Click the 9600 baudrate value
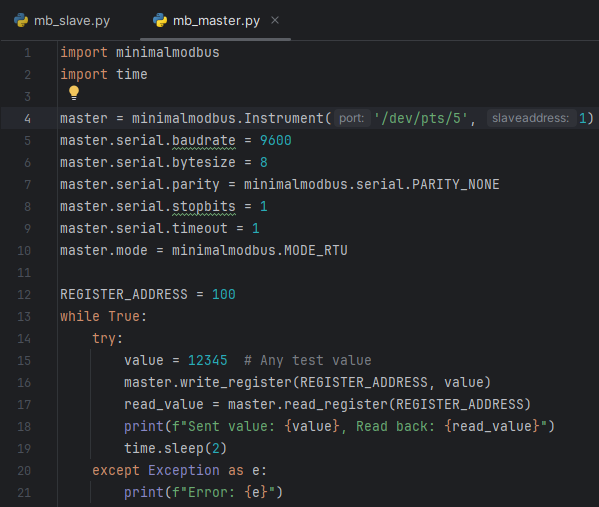The height and width of the screenshot is (507, 599). point(275,141)
